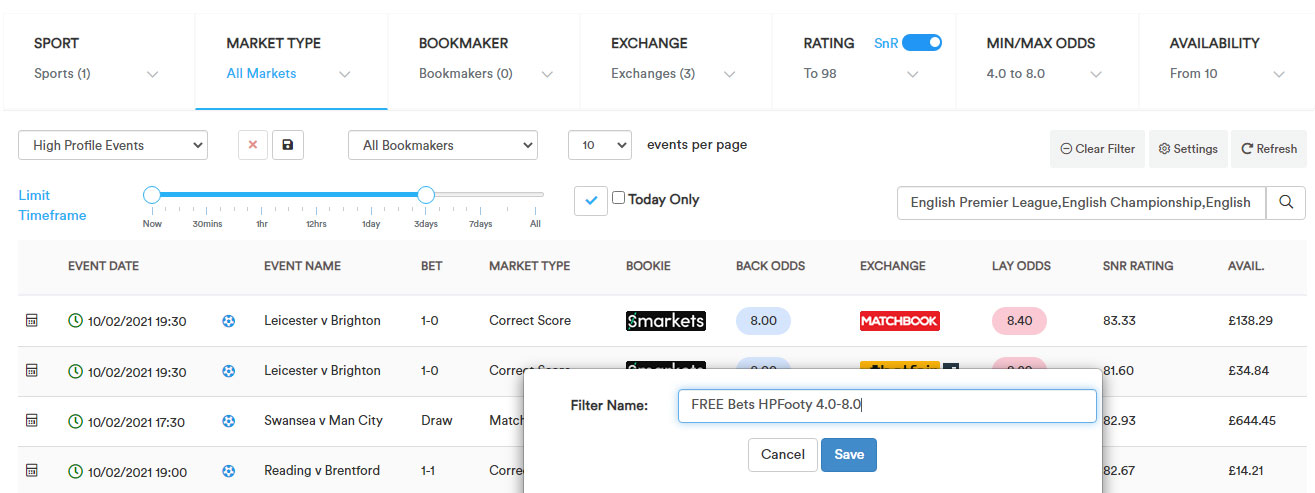
Task: Click the calculator icon for Swansea v Man City
Action: tap(31, 421)
